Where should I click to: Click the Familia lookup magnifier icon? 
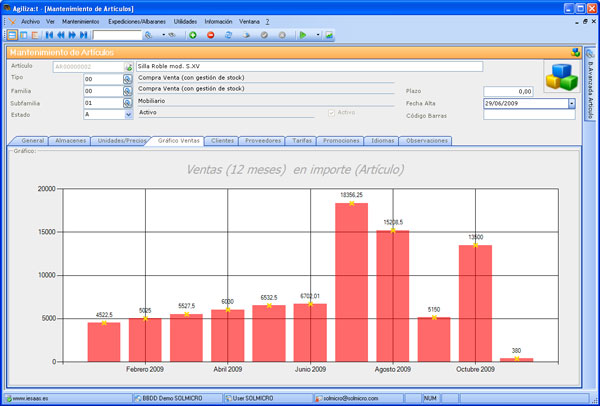(x=127, y=91)
